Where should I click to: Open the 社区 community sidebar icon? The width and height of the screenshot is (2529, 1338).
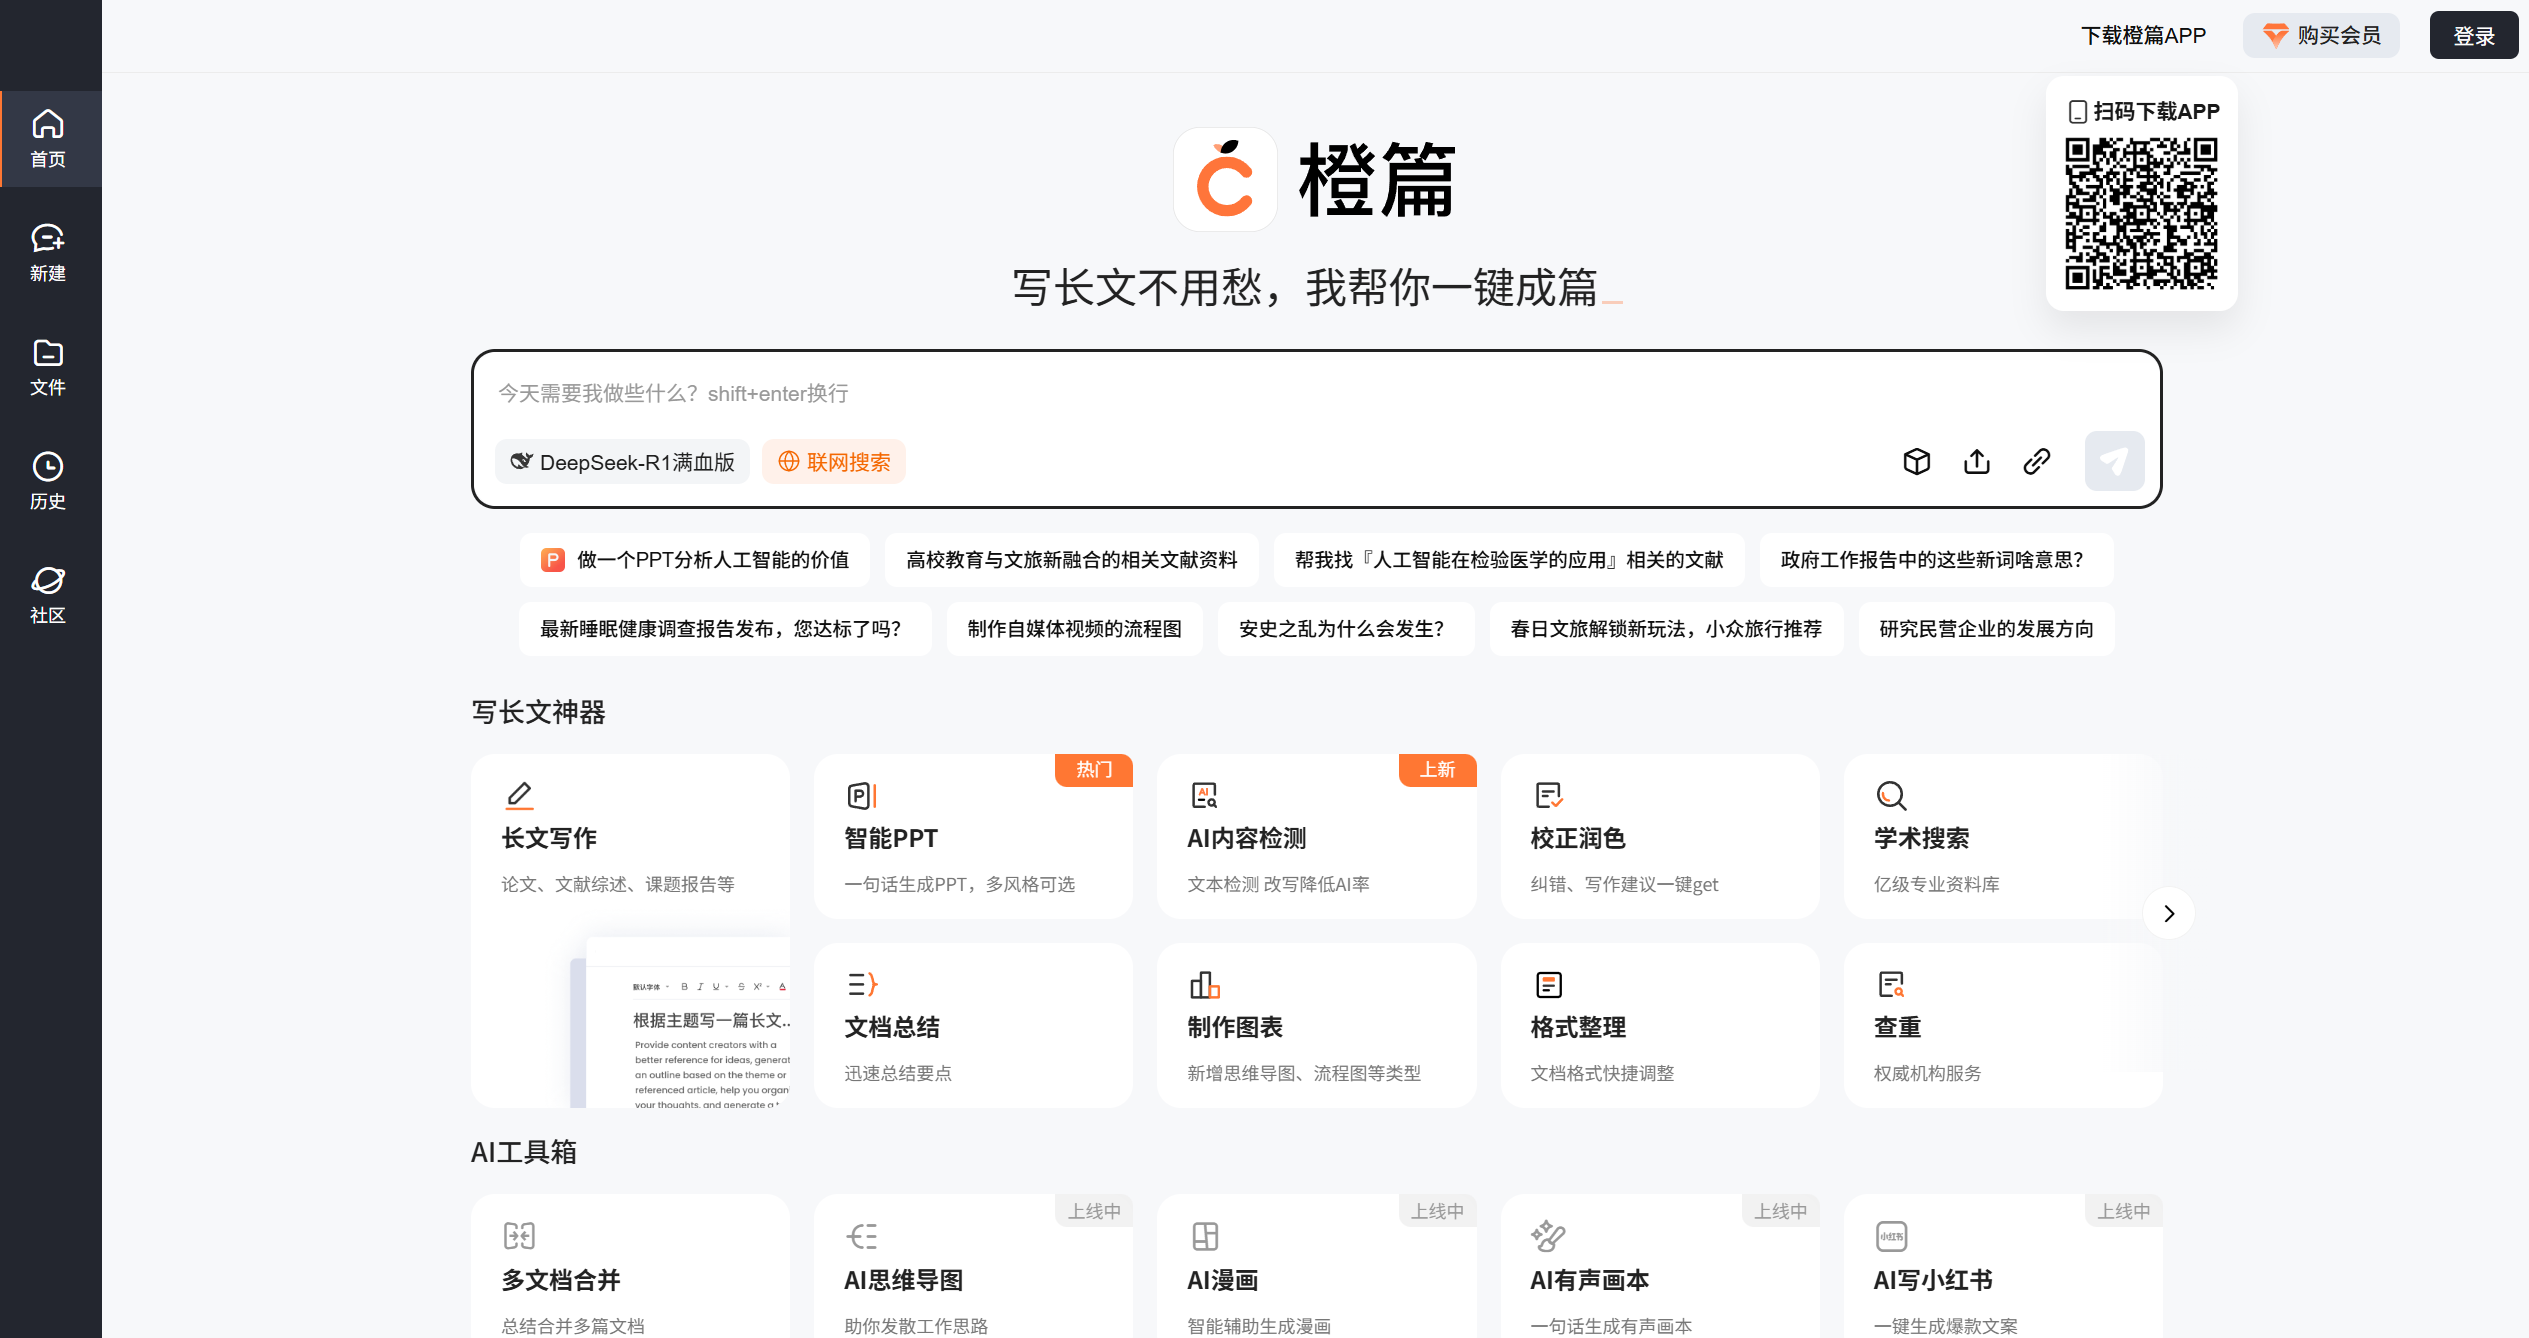pos(48,595)
